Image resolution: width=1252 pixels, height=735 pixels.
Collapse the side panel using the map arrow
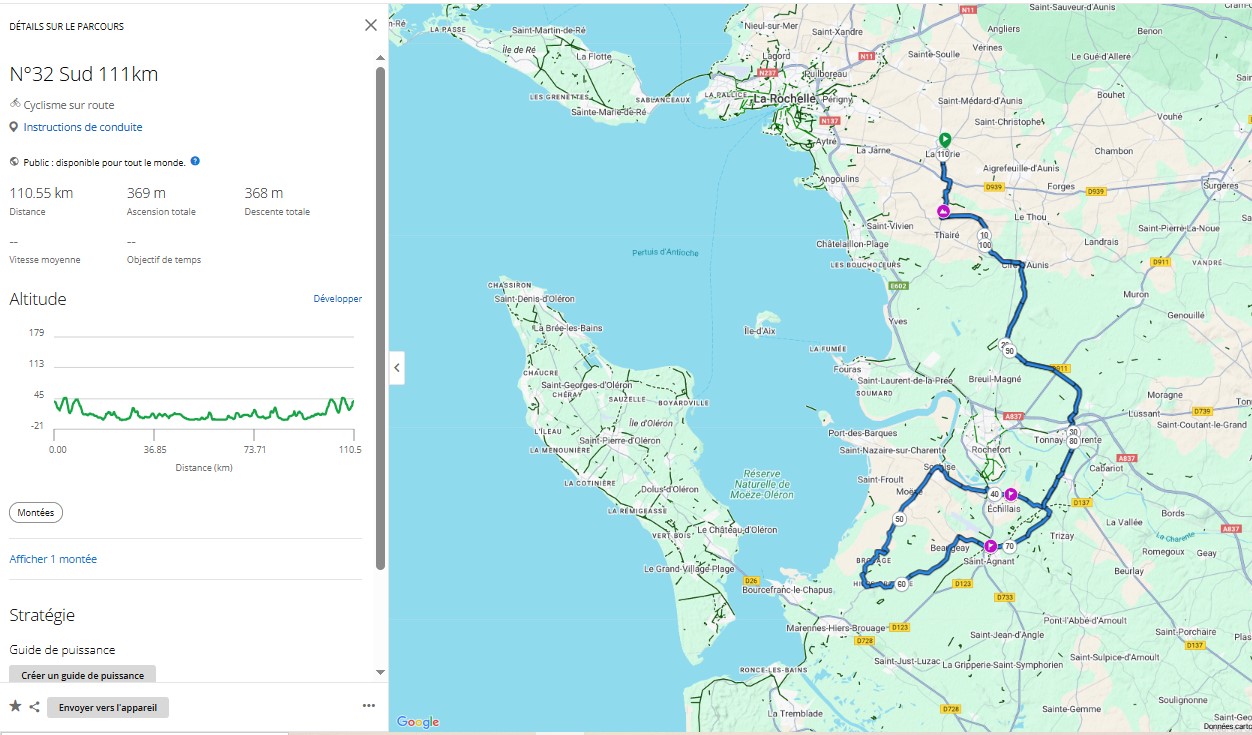[x=397, y=368]
